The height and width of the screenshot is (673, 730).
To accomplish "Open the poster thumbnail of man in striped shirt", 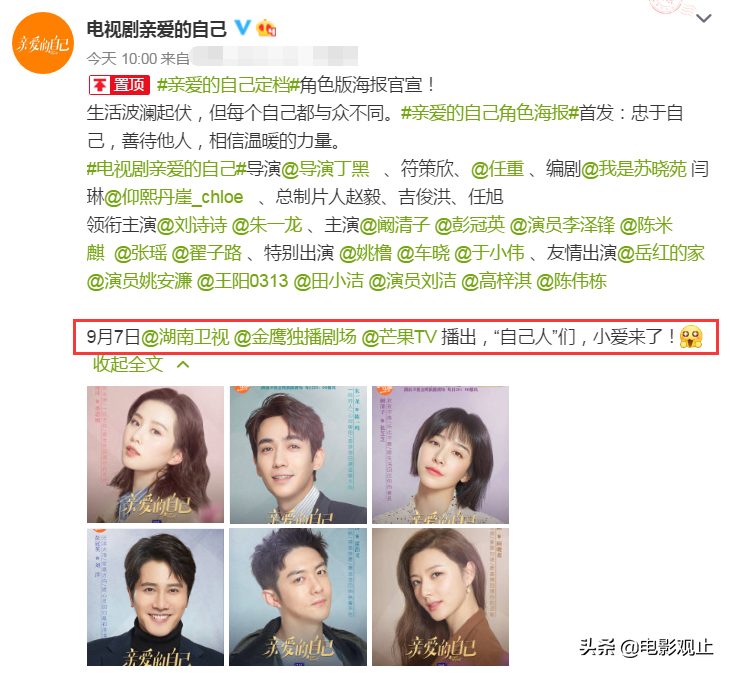I will [x=298, y=454].
